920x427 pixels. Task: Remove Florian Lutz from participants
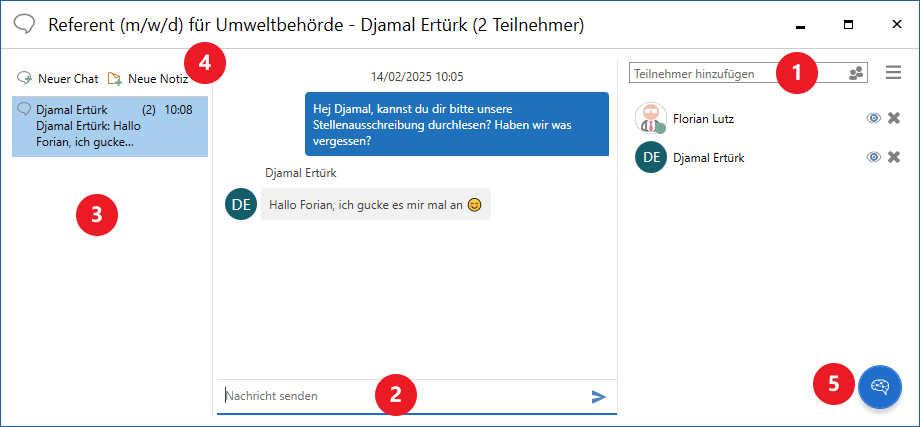tap(894, 118)
